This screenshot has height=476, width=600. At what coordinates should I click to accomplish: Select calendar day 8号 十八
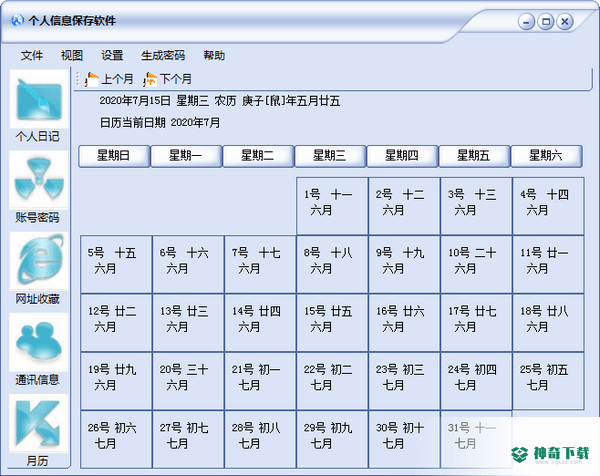(333, 264)
